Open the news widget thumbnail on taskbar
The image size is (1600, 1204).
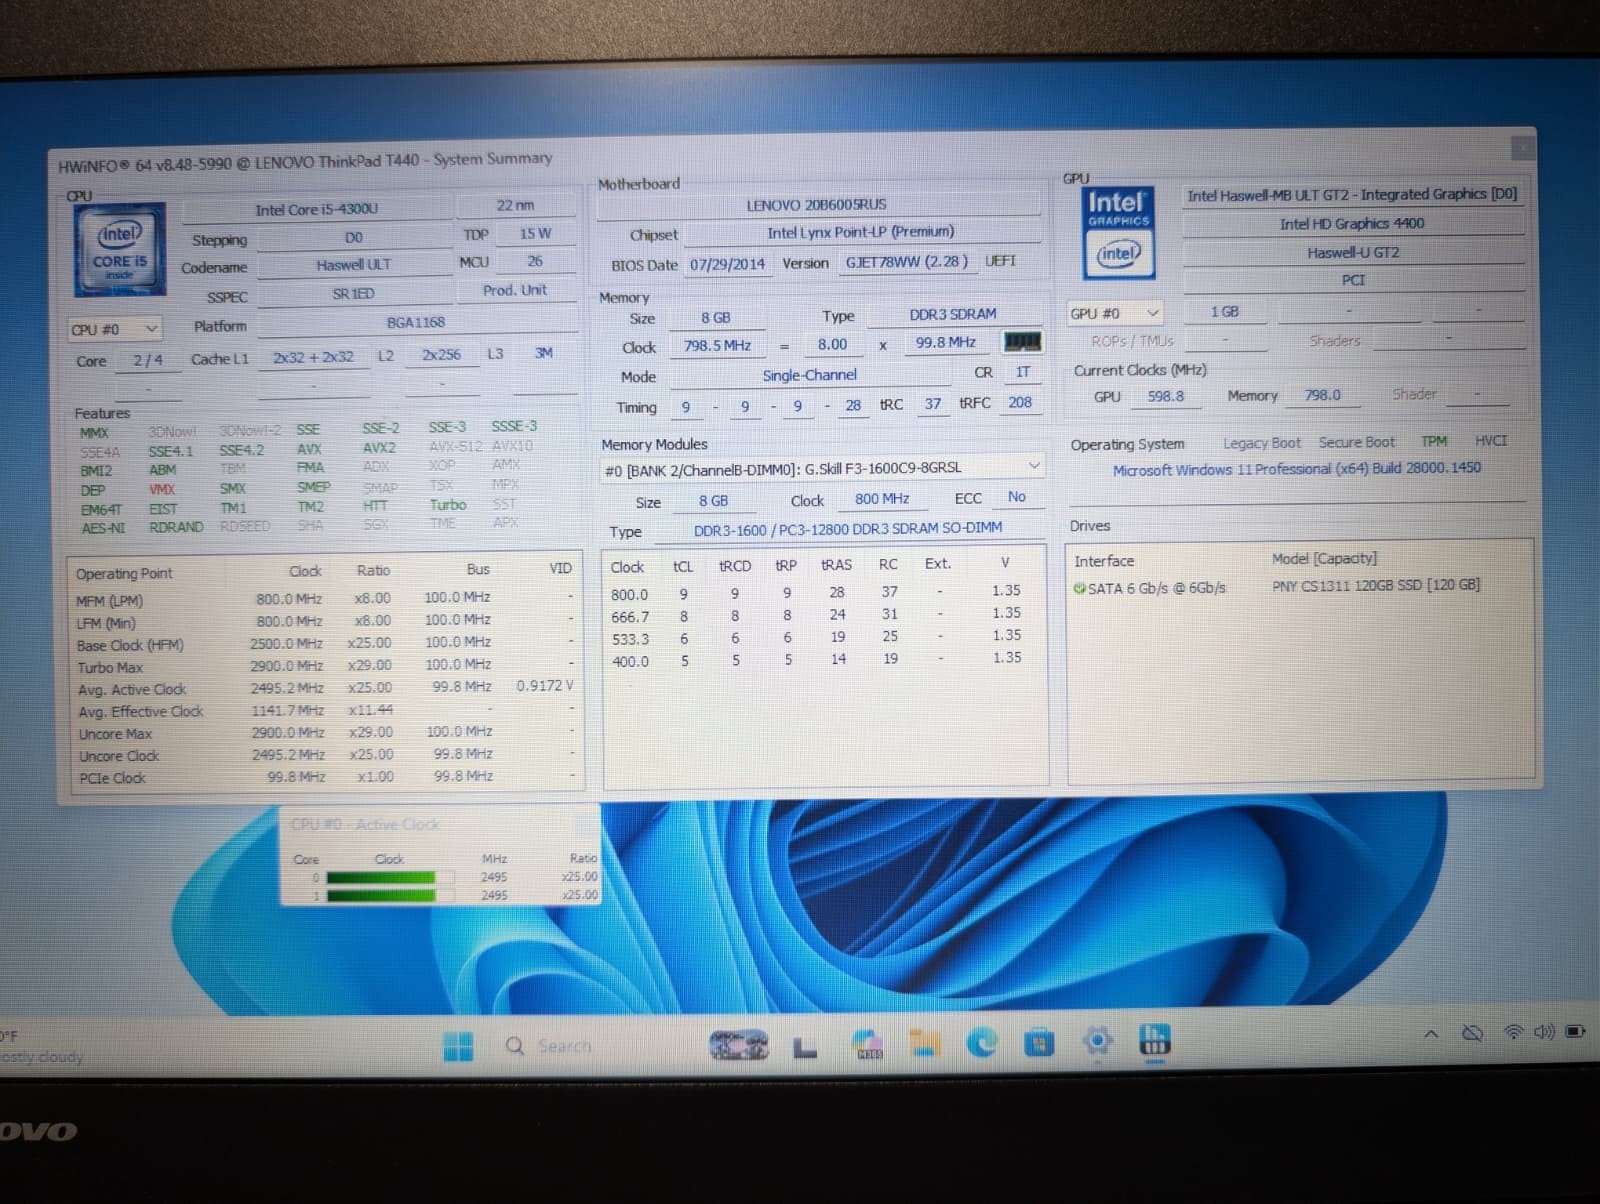coord(739,1045)
